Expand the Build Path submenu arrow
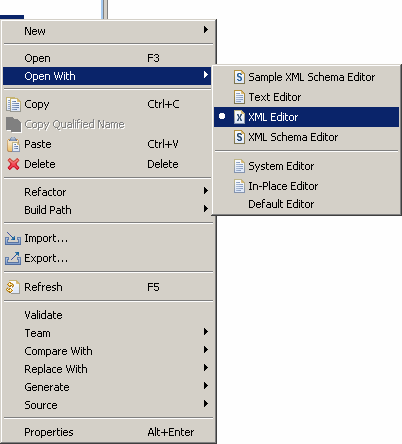The width and height of the screenshot is (402, 444). (206, 209)
